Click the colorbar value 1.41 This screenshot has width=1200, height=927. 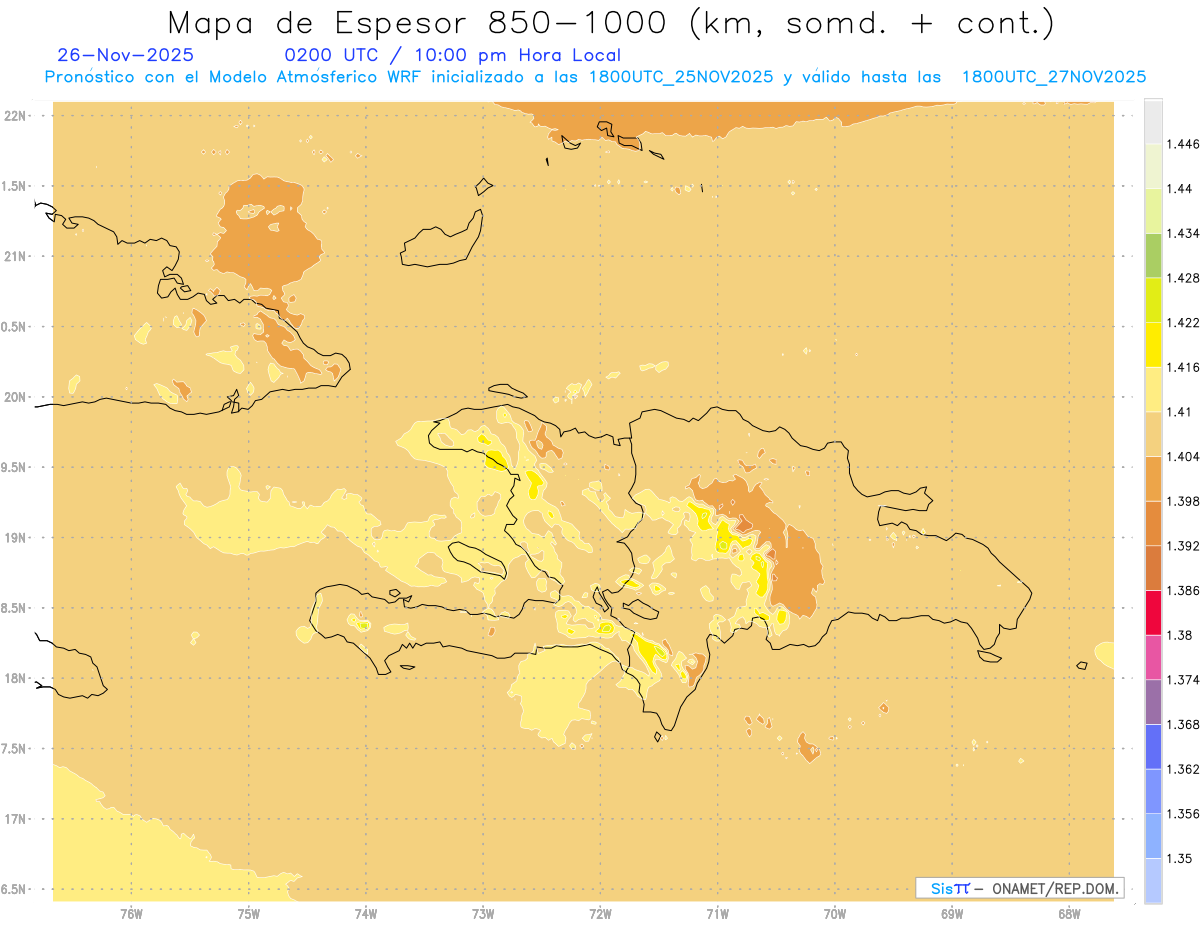pyautogui.click(x=1179, y=412)
